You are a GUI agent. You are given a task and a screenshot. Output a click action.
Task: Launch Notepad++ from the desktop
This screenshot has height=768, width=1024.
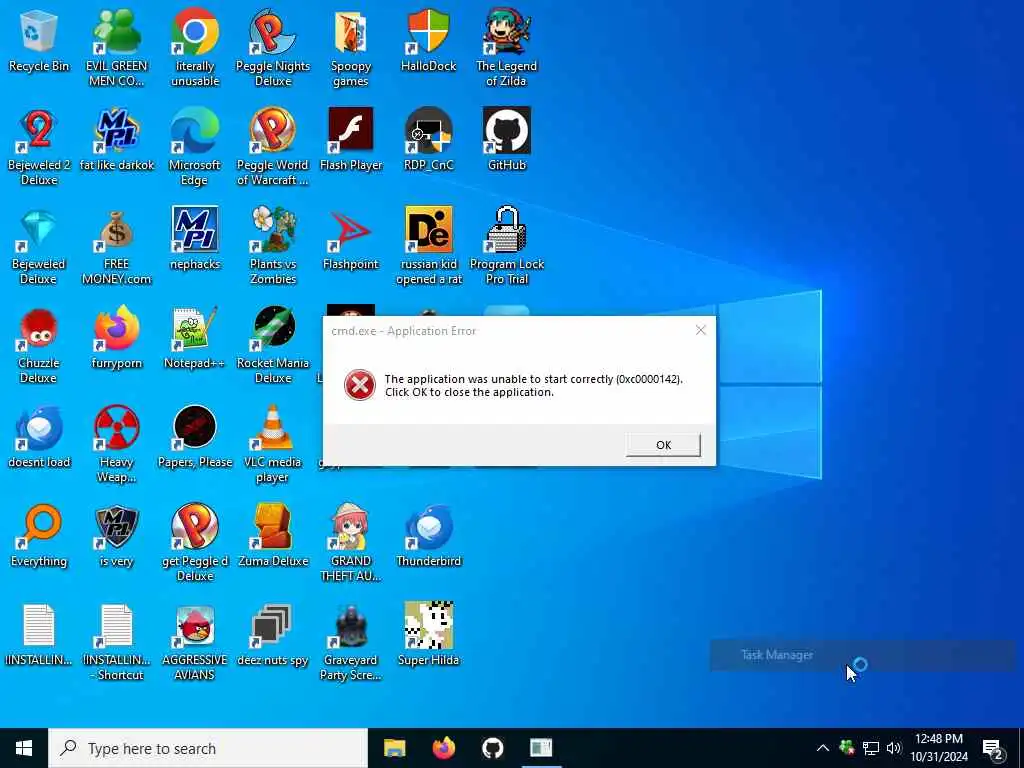195,338
